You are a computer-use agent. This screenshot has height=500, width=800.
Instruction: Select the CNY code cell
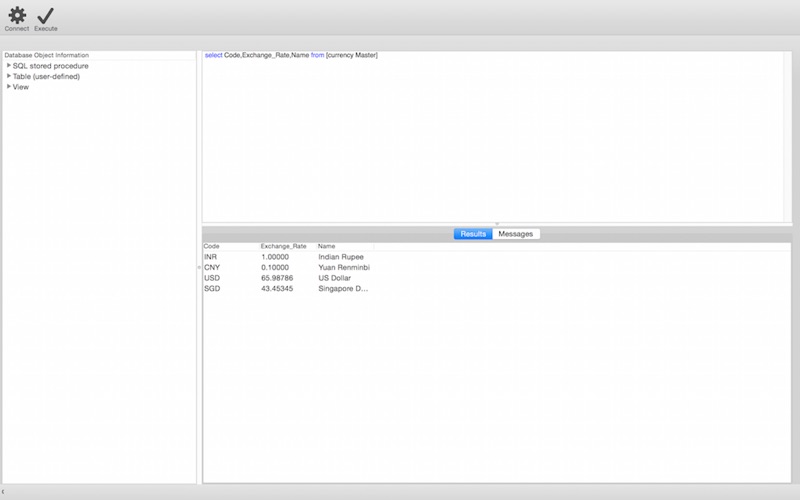212,267
